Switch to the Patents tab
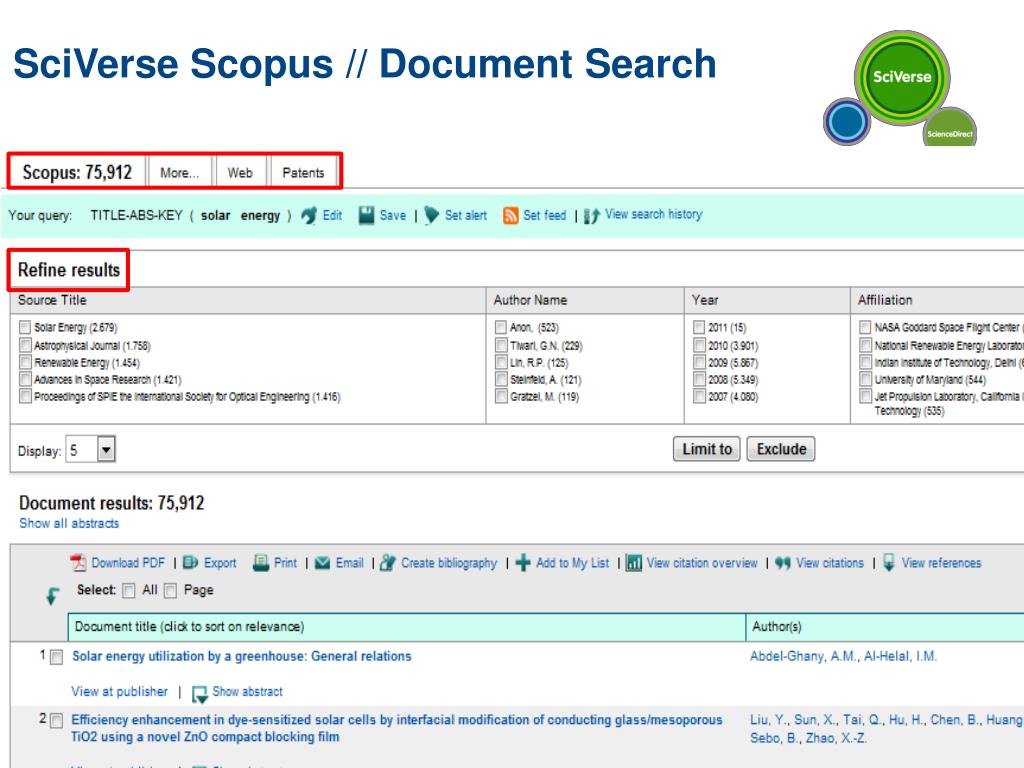The height and width of the screenshot is (768, 1024). 303,173
